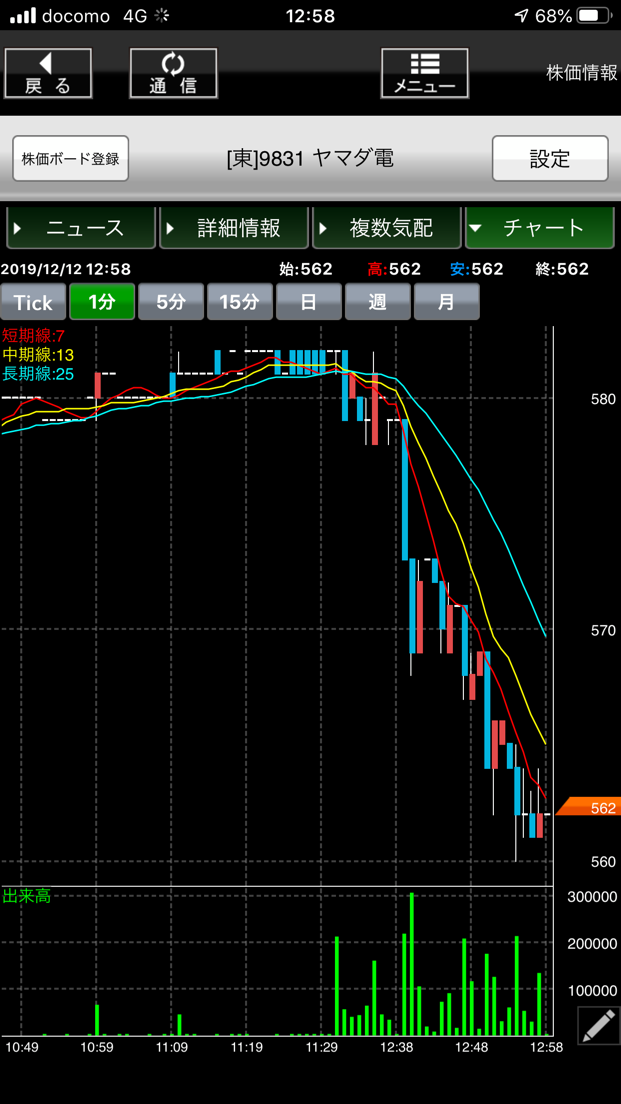Tap the 始:562 opening price value

point(306,269)
